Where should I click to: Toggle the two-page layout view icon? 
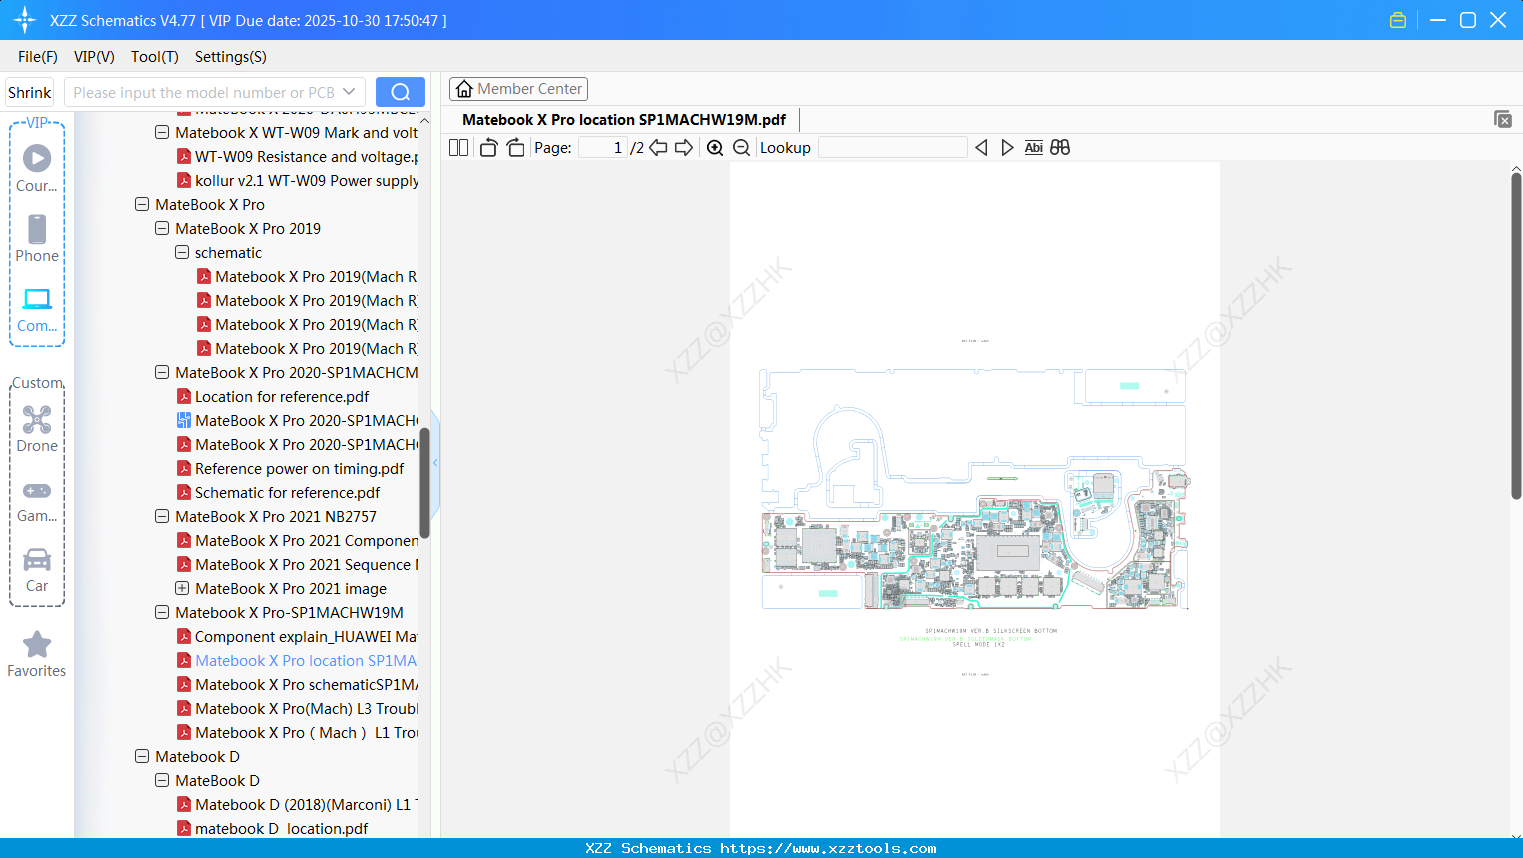(458, 148)
